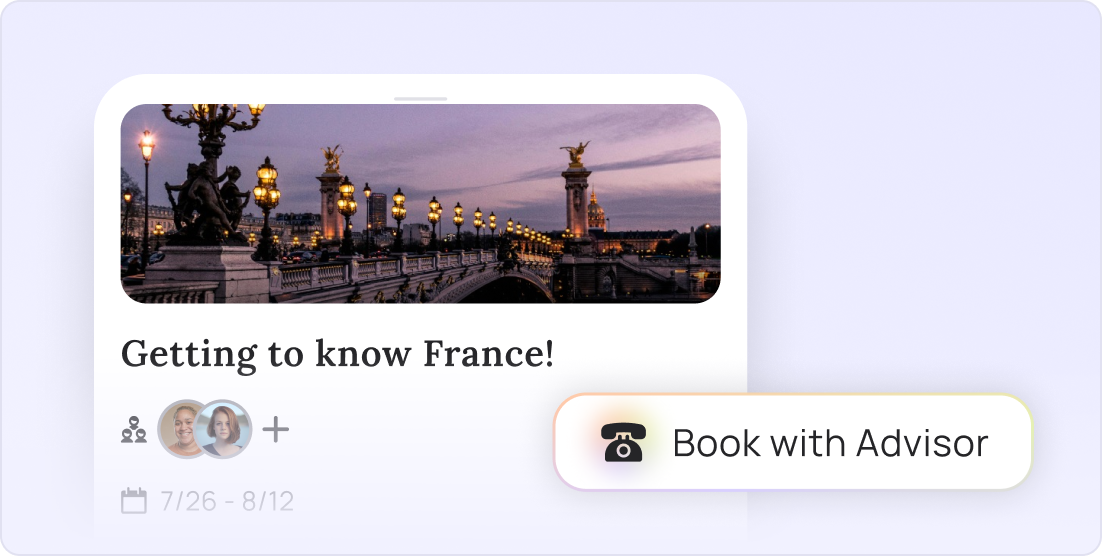Click the telephone icon in the advisor button
The height and width of the screenshot is (556, 1102).
tap(623, 442)
